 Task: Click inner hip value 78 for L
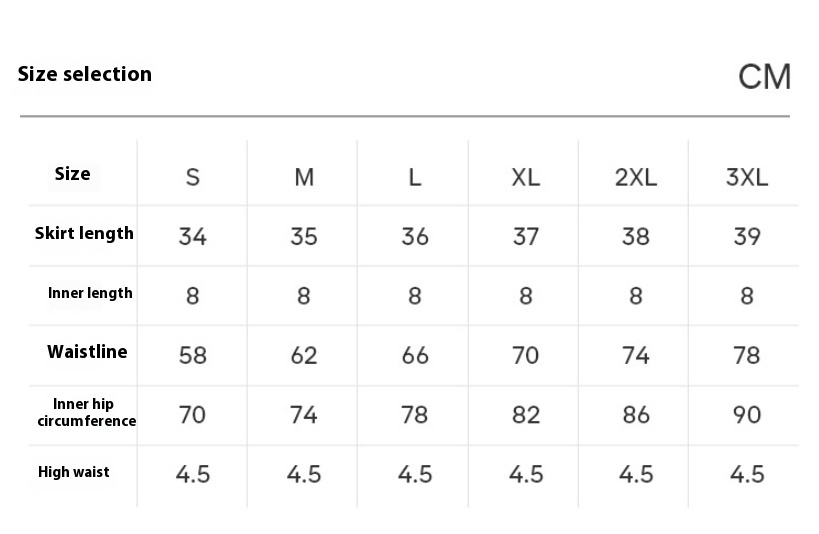(415, 415)
